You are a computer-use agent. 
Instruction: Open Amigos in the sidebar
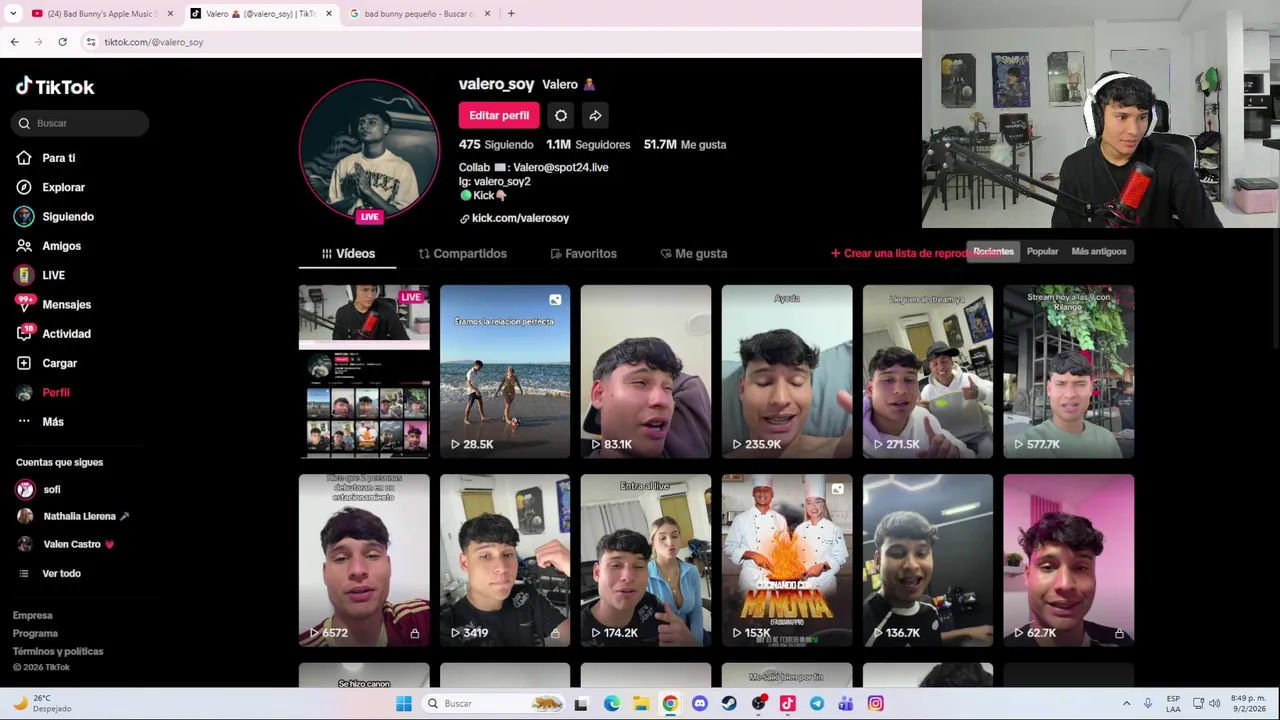point(61,246)
